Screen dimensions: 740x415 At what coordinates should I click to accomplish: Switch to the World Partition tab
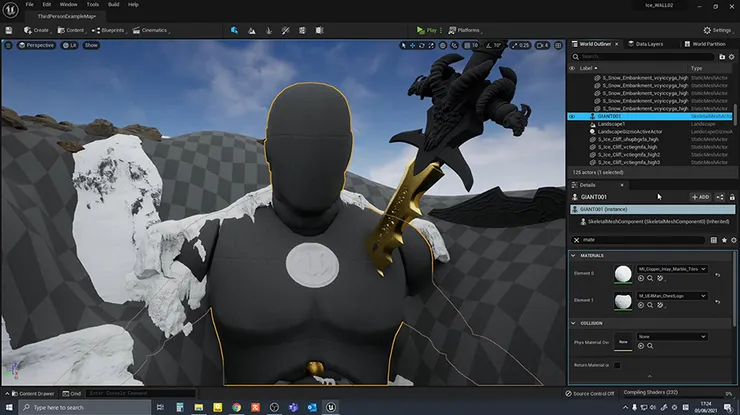point(705,44)
